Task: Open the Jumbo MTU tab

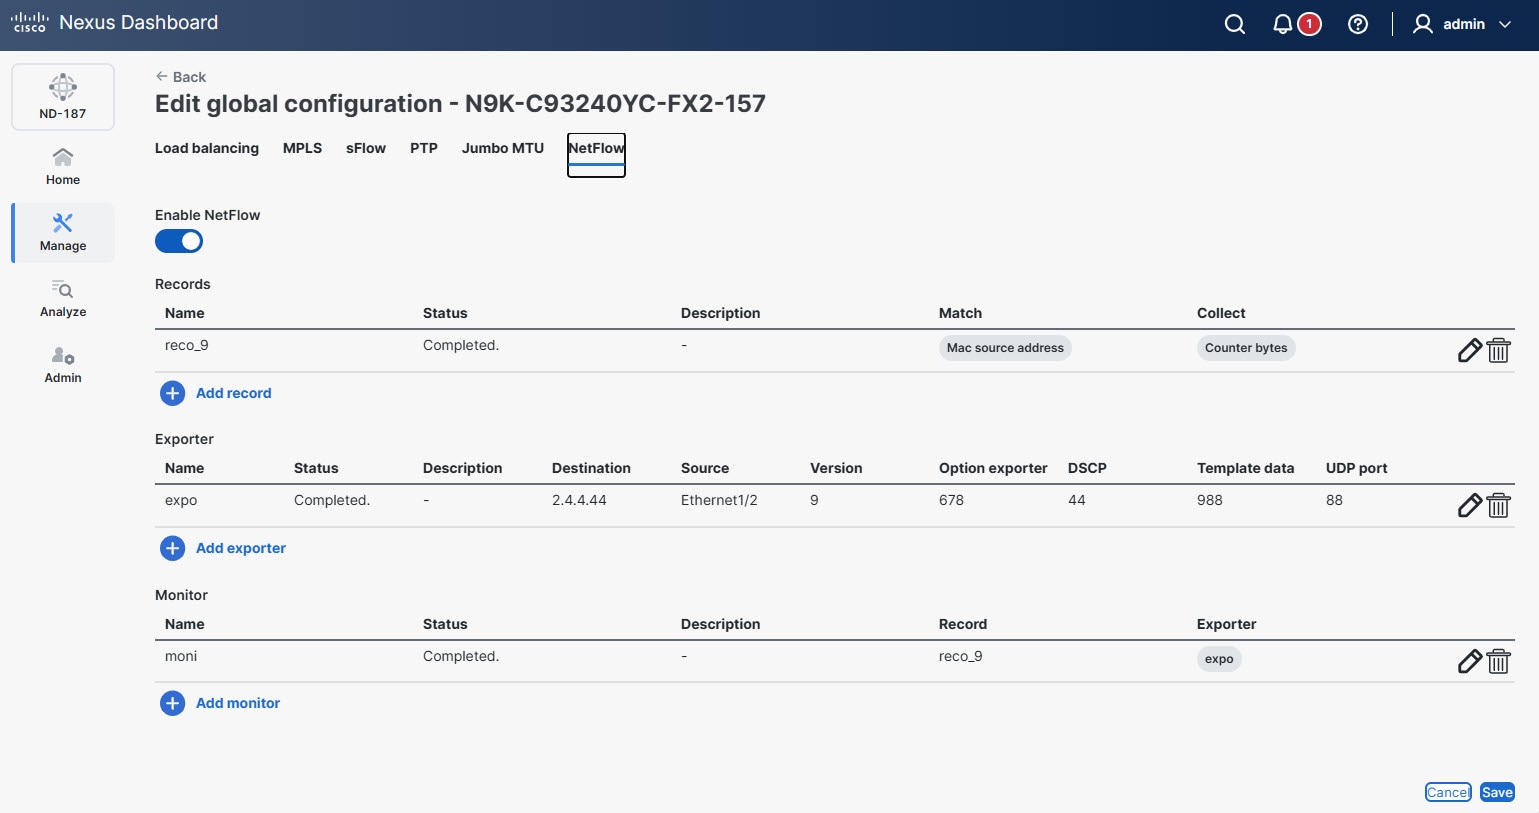Action: tap(502, 148)
